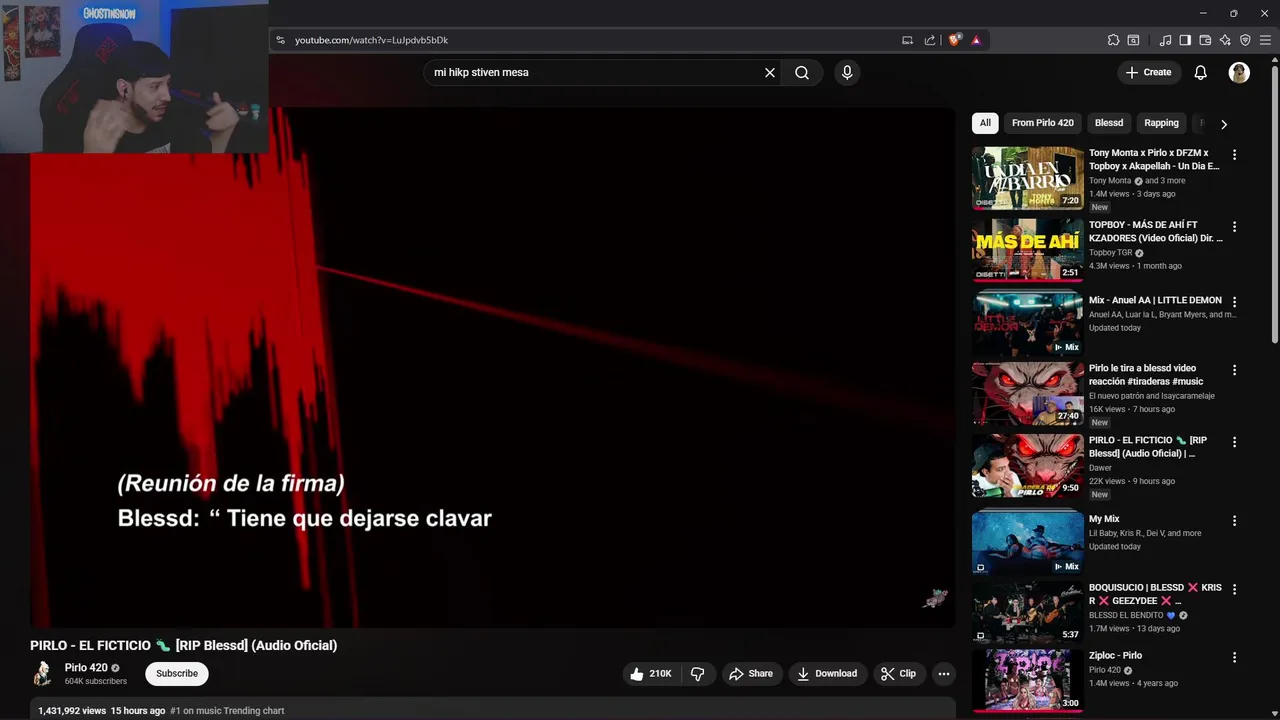The image size is (1280, 720).
Task: Like the video with 210K likes
Action: pyautogui.click(x=650, y=673)
